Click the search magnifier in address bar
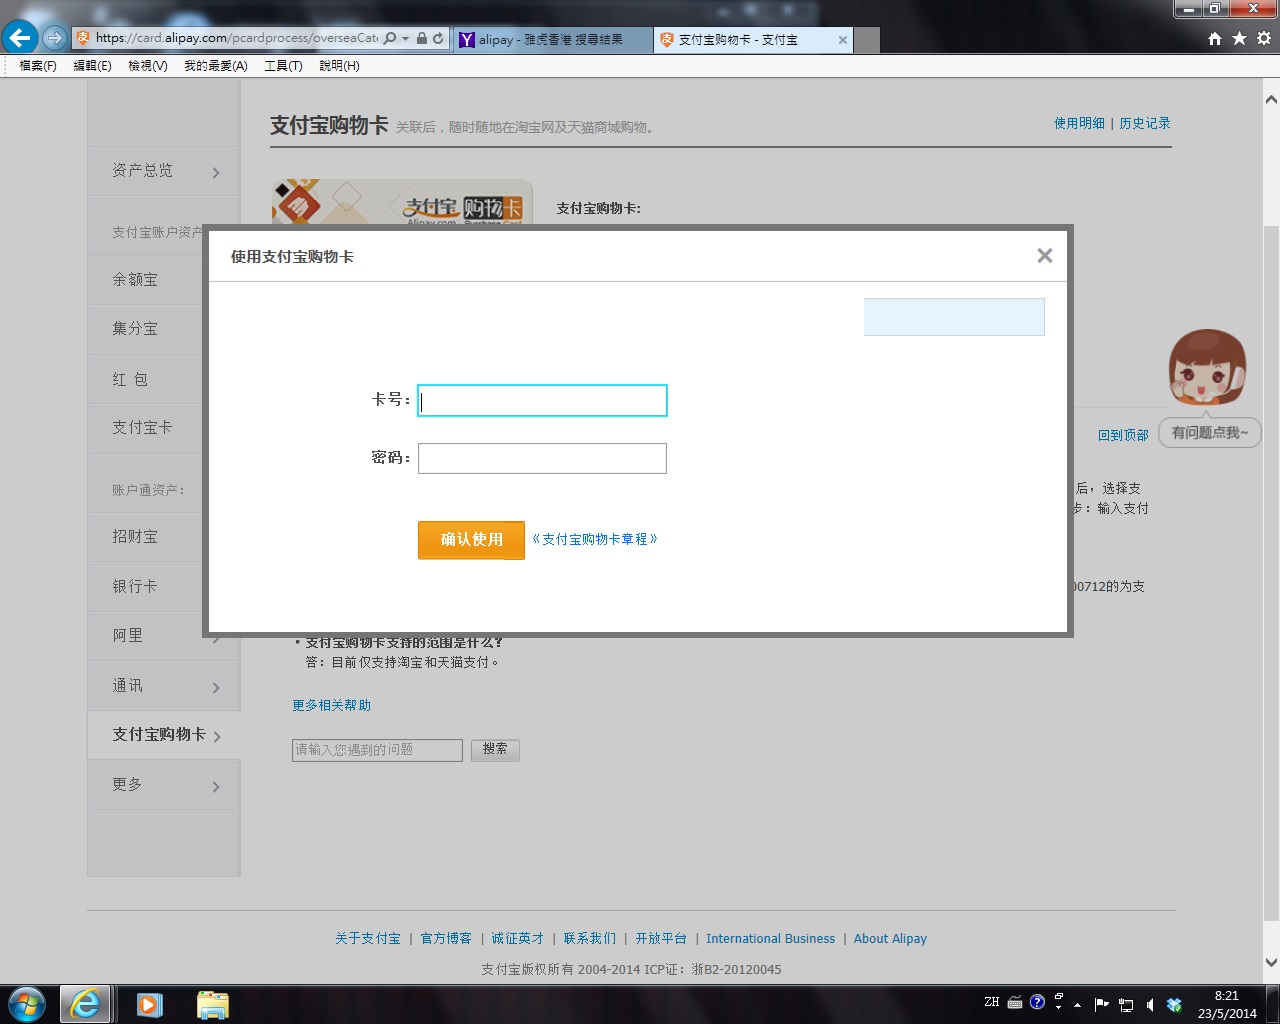This screenshot has height=1024, width=1280. click(x=390, y=38)
